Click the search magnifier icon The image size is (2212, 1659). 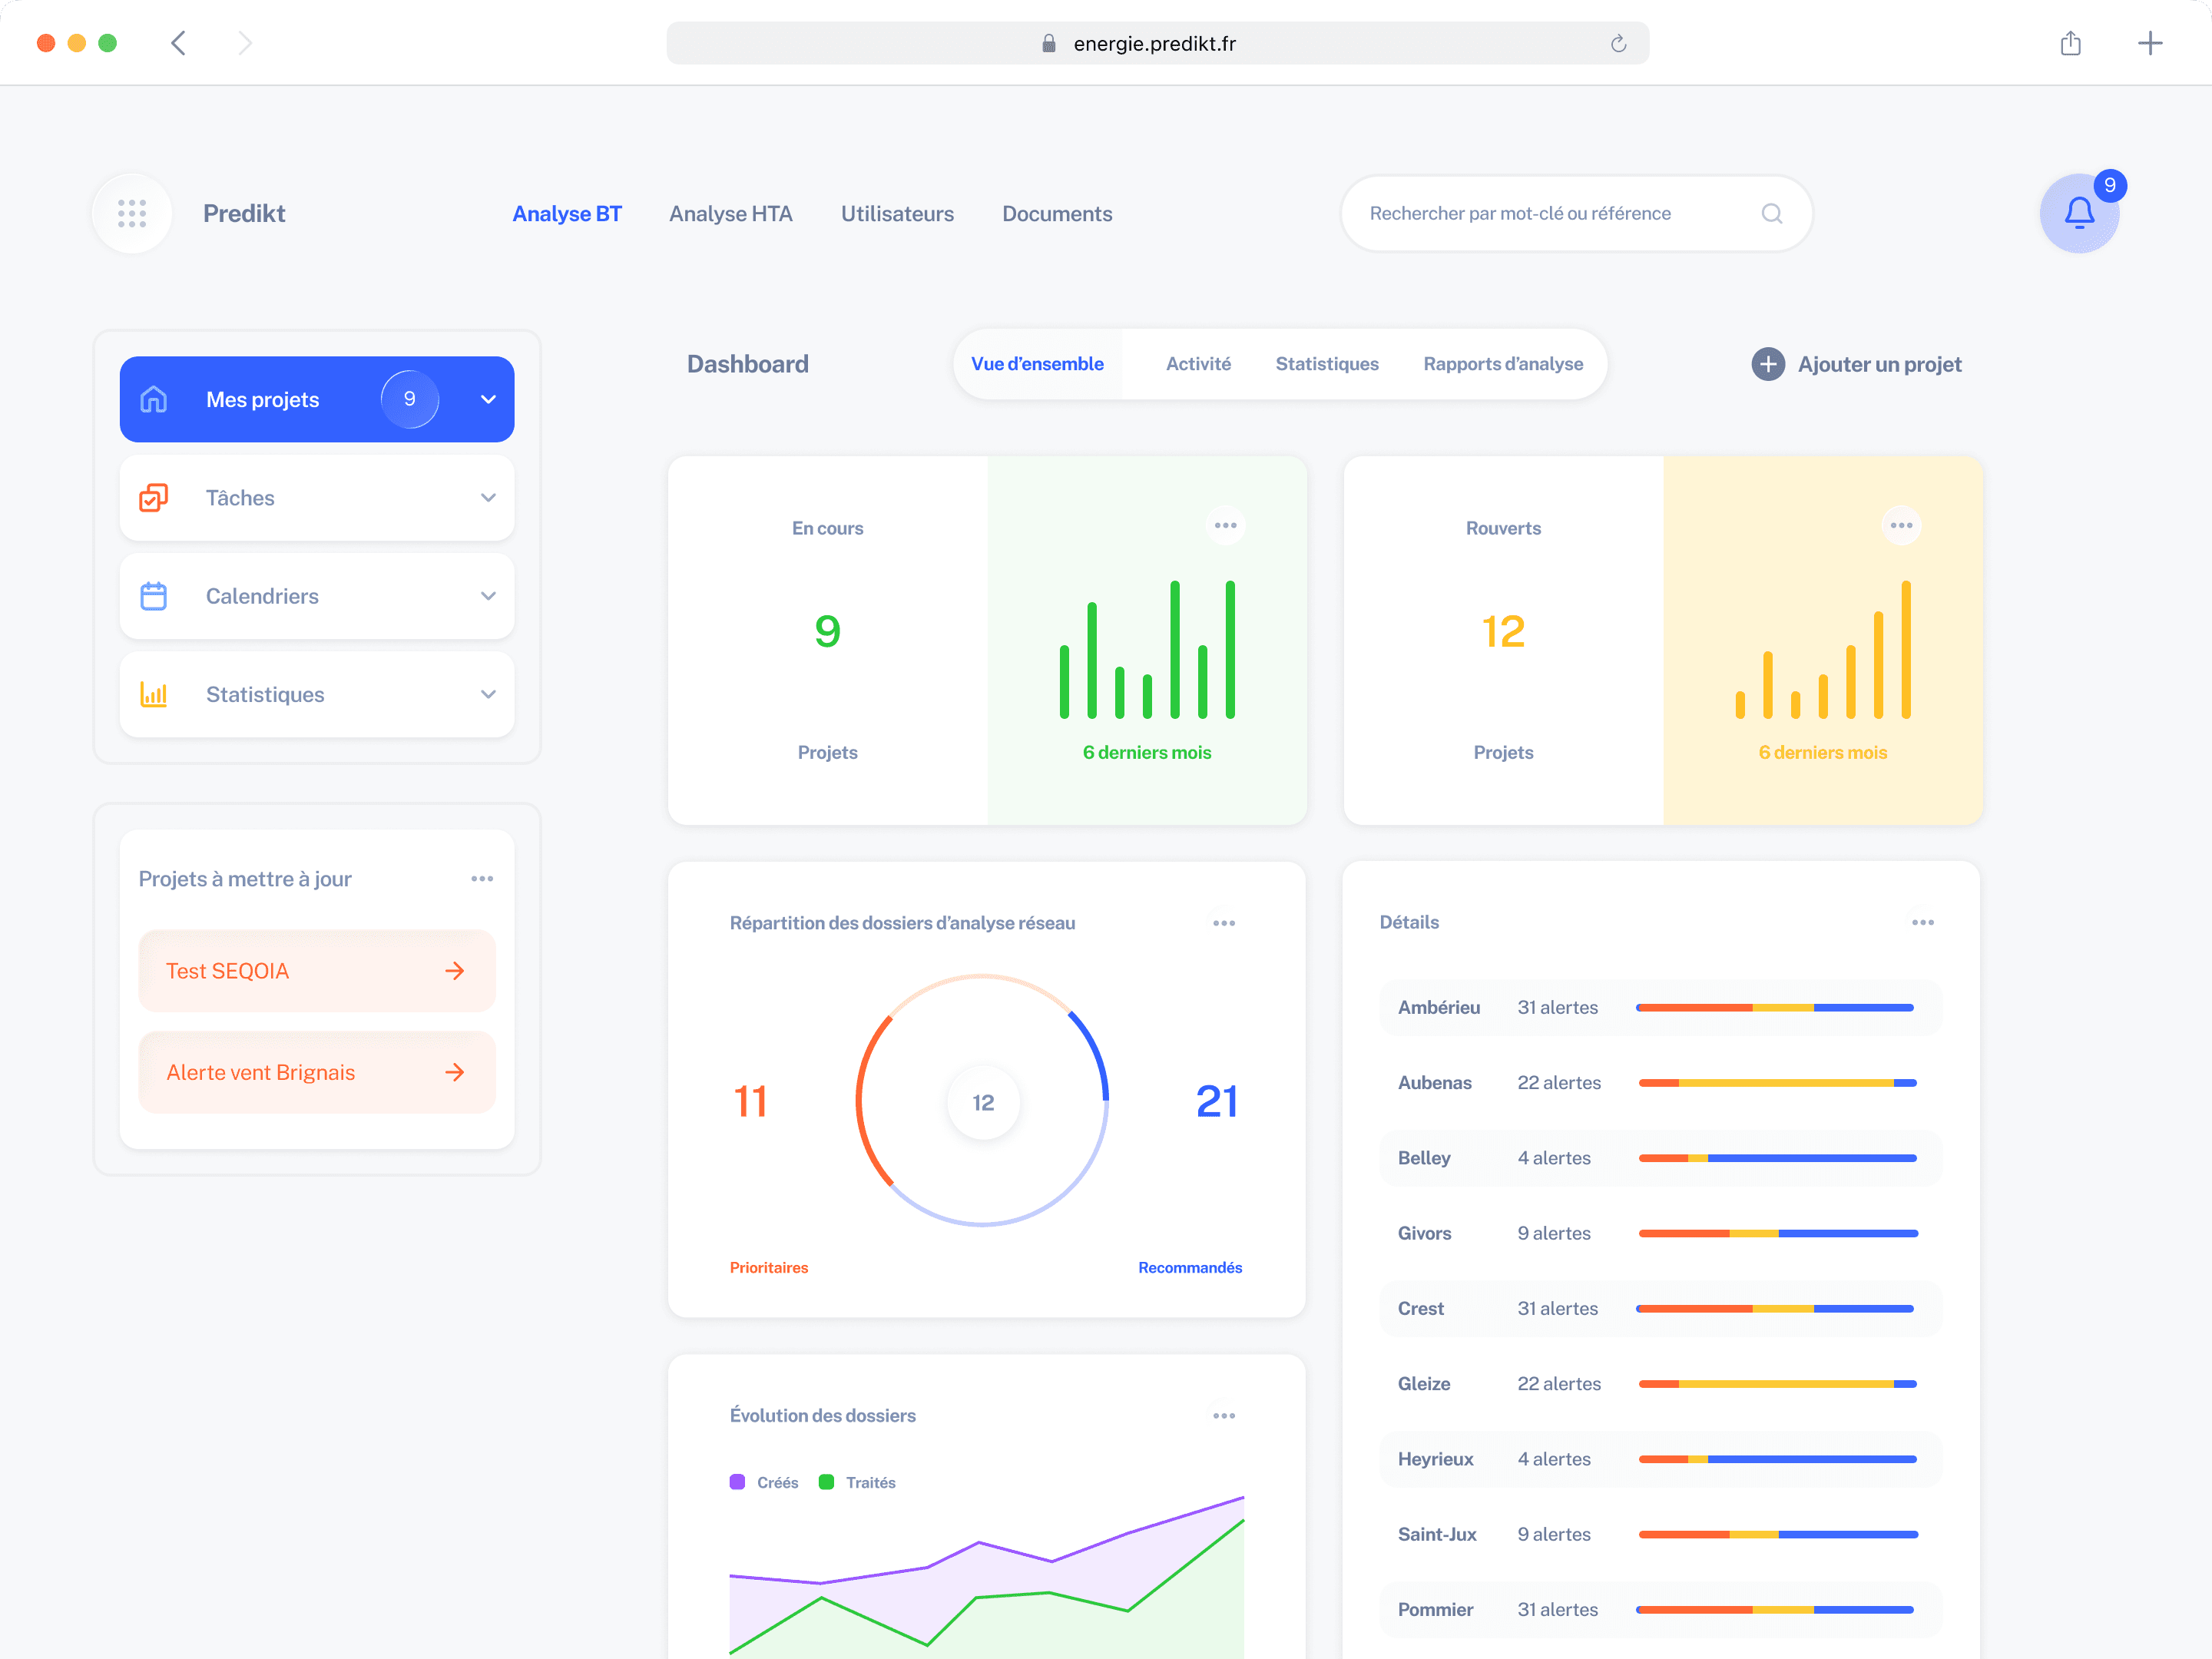(1771, 213)
